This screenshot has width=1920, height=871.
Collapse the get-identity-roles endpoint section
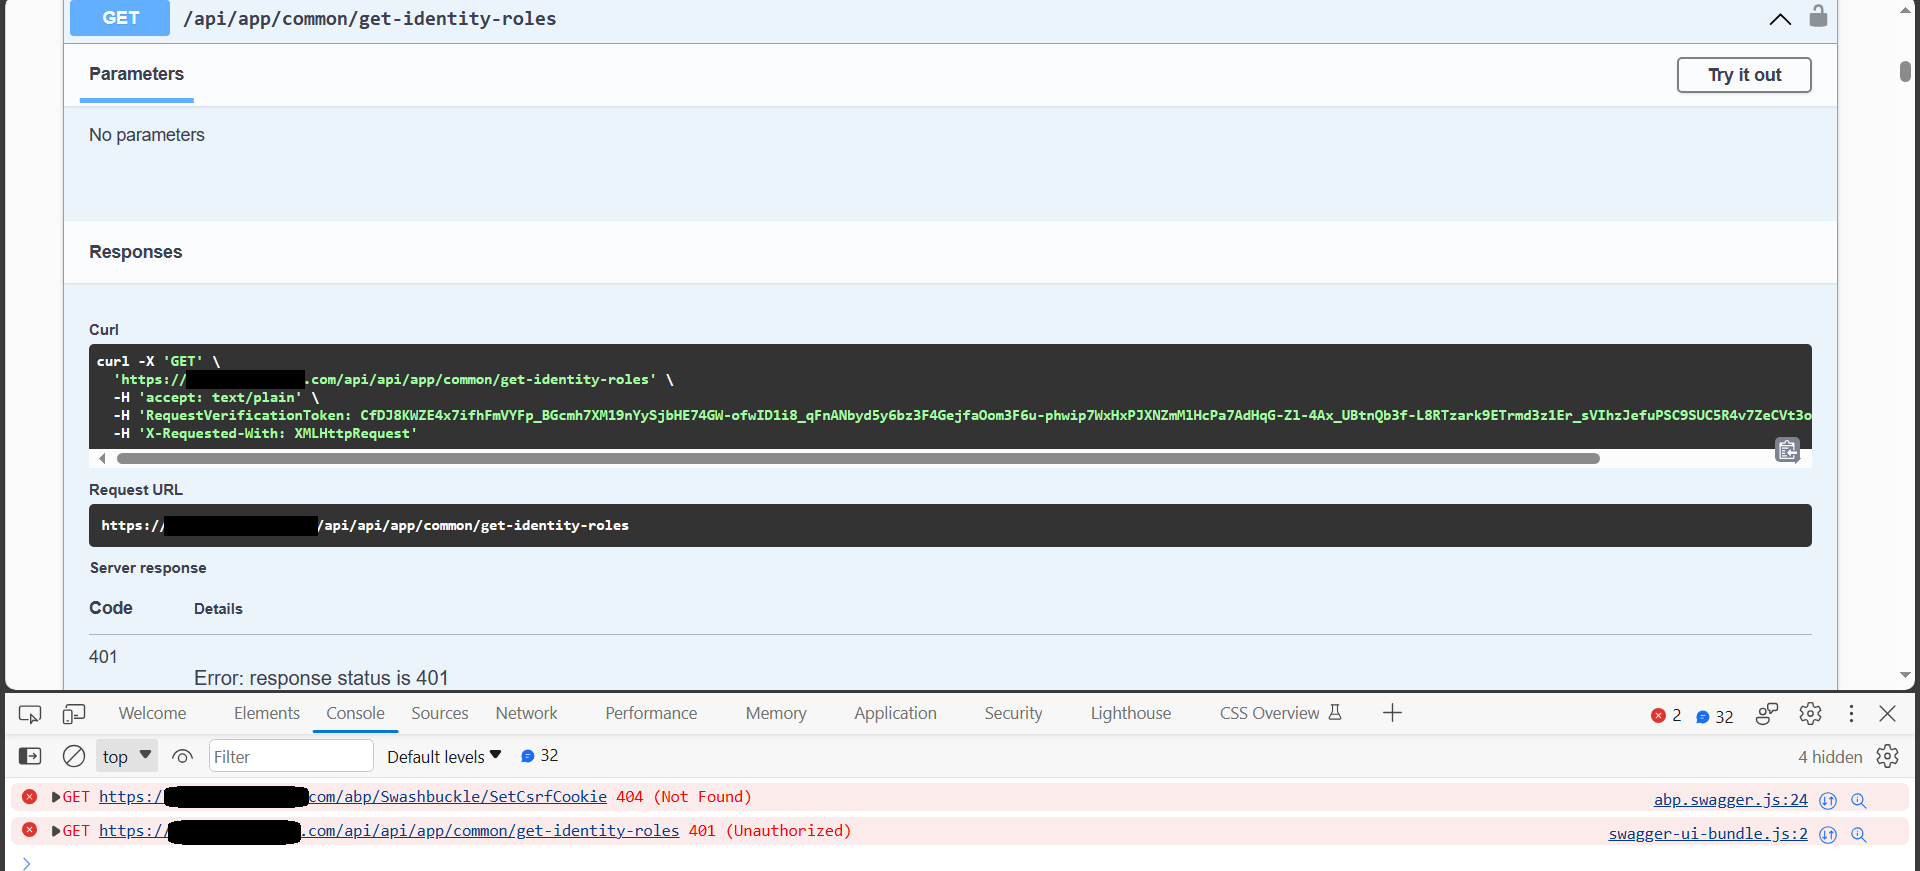[x=1780, y=19]
